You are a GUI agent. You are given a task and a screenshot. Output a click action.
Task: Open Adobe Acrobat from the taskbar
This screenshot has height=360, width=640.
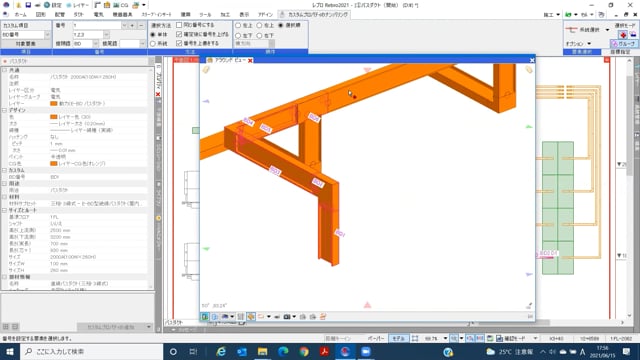(x=324, y=351)
